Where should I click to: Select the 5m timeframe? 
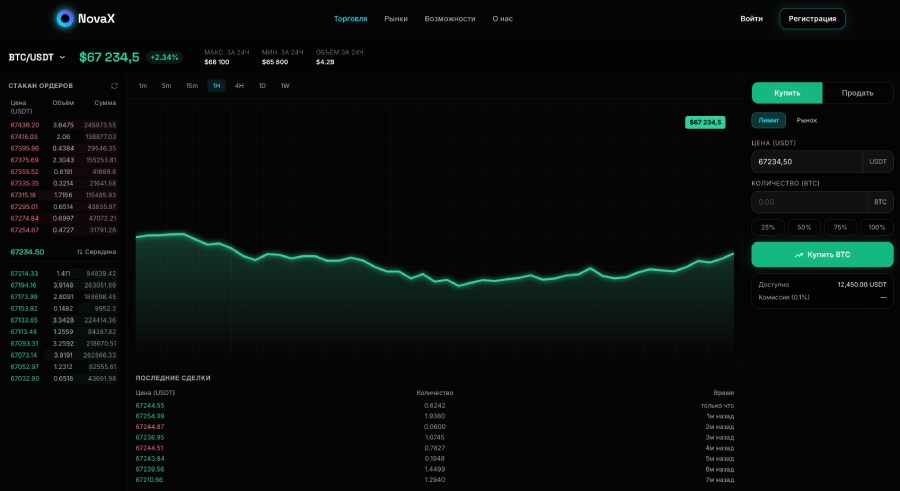pyautogui.click(x=166, y=86)
